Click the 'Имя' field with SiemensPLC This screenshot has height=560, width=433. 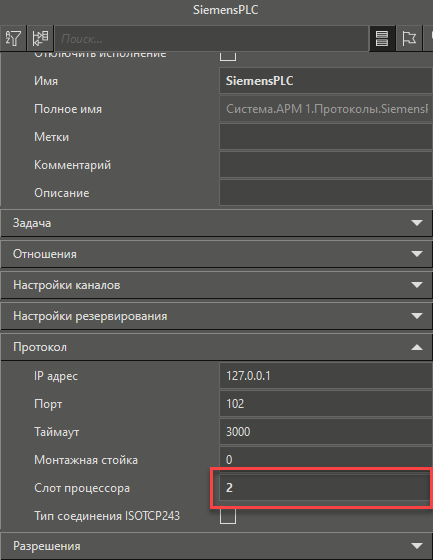coord(326,81)
